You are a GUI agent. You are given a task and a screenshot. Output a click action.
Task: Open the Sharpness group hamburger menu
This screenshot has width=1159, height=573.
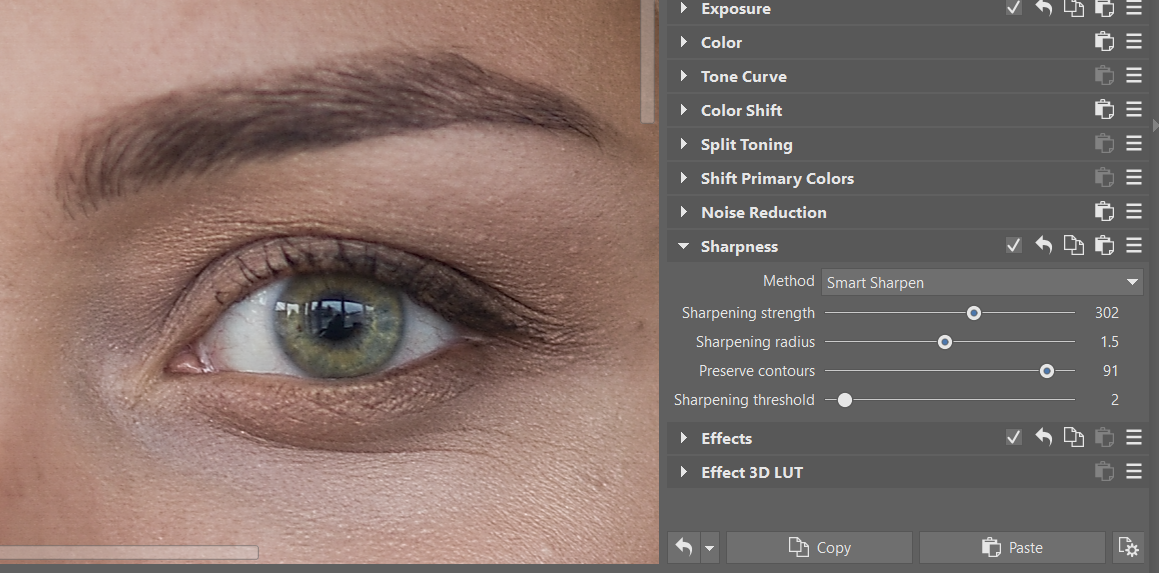click(x=1134, y=246)
